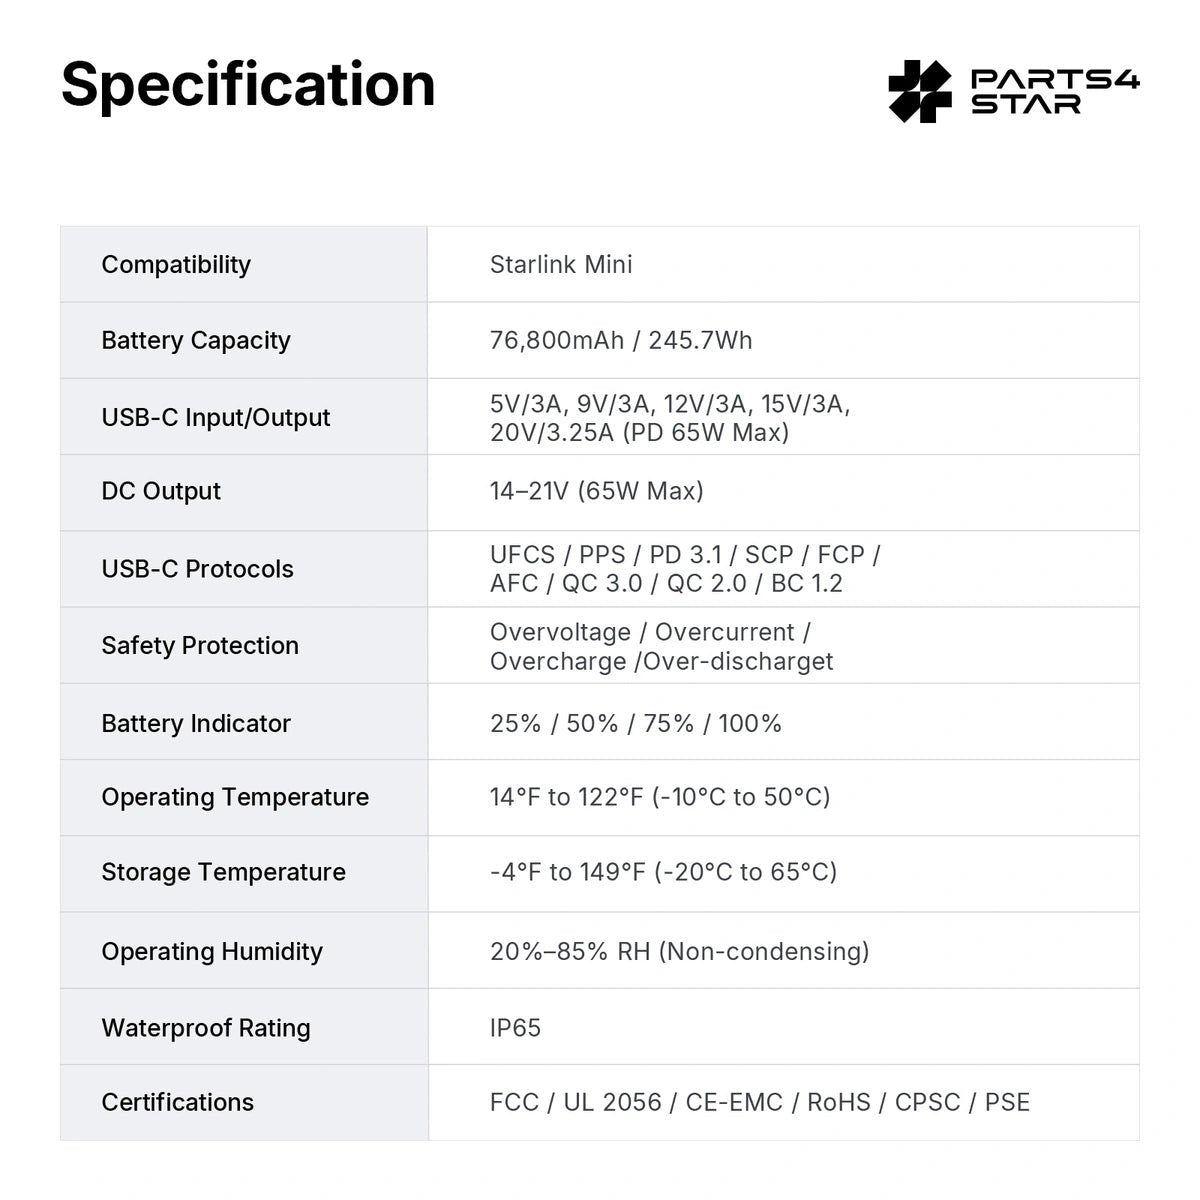Screen dimensions: 1200x1200
Task: Click the Safety Protection label
Action: point(200,645)
